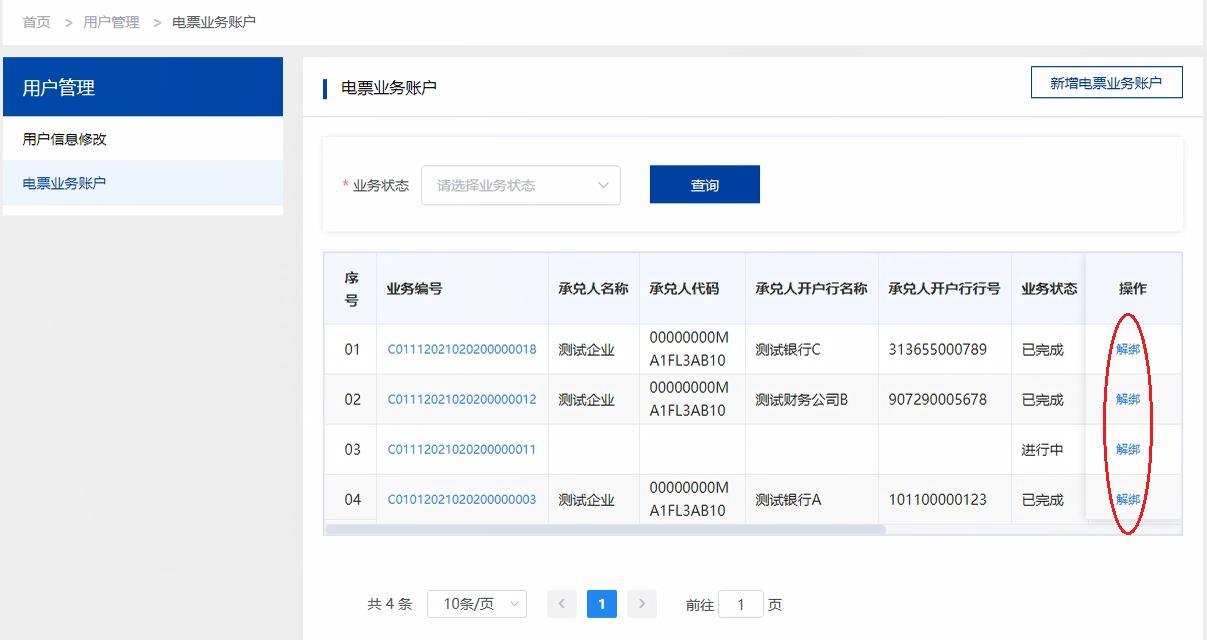Click 解绑 on the 进行中 row
1207x640 pixels.
click(x=1127, y=449)
